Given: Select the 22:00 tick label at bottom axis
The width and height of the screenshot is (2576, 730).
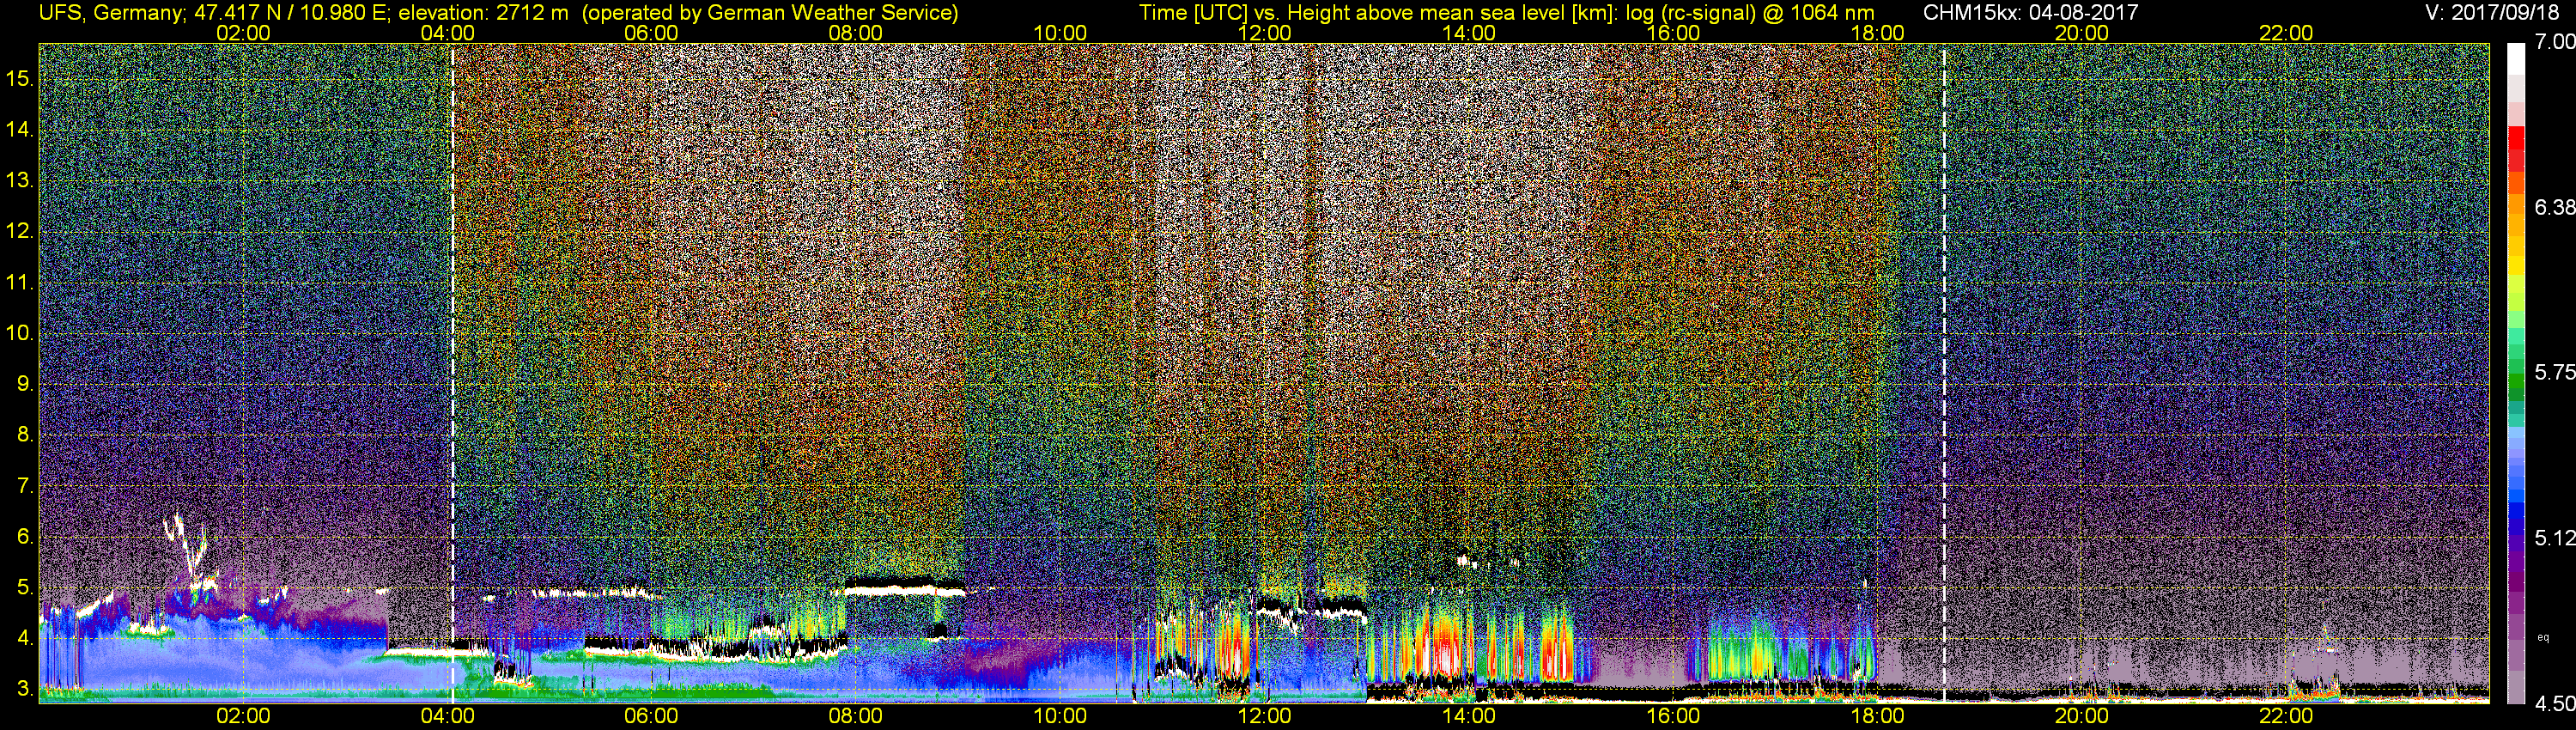Looking at the screenshot, I should (2286, 716).
